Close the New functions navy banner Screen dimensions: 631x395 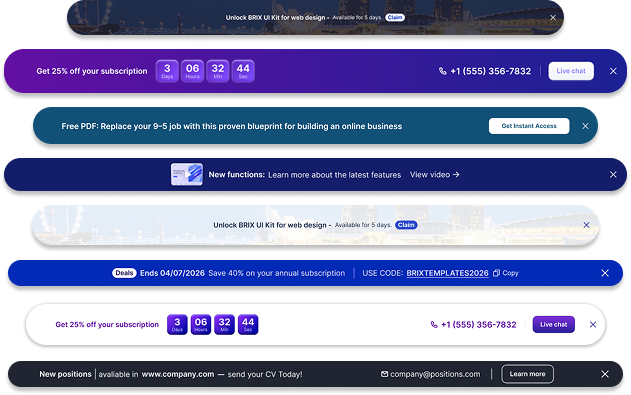[613, 175]
